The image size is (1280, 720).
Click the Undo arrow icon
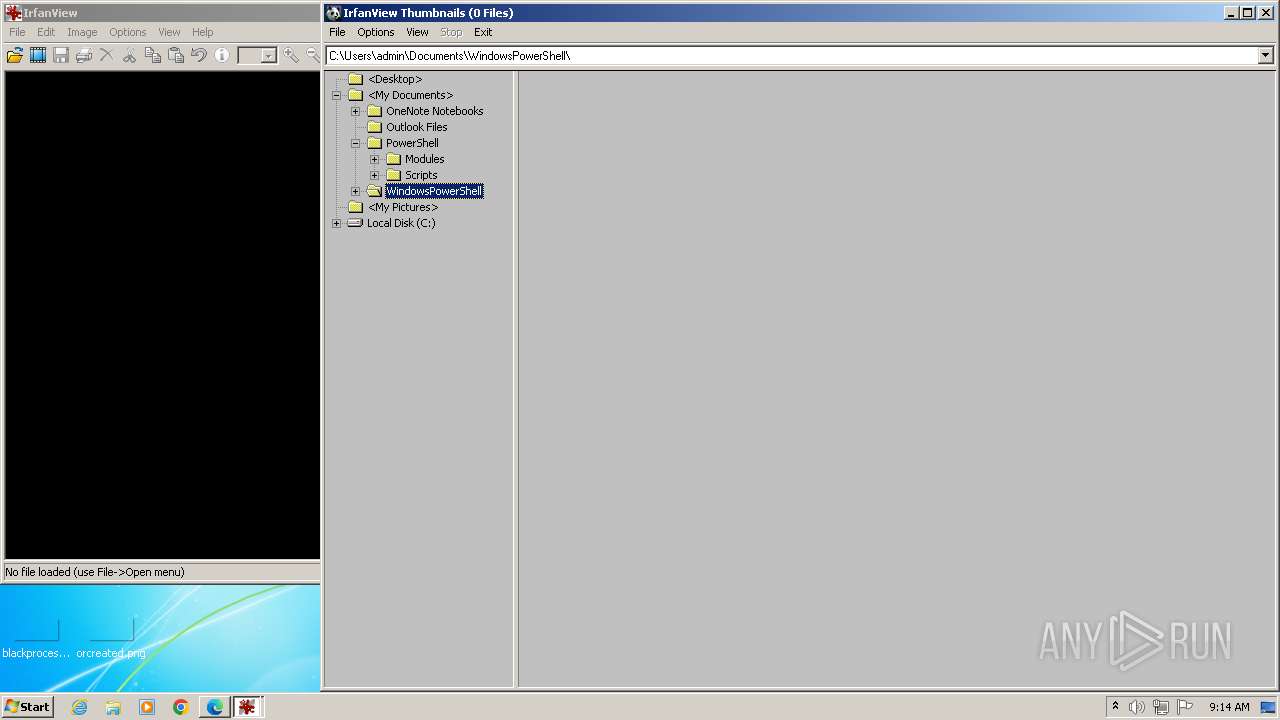coord(199,56)
